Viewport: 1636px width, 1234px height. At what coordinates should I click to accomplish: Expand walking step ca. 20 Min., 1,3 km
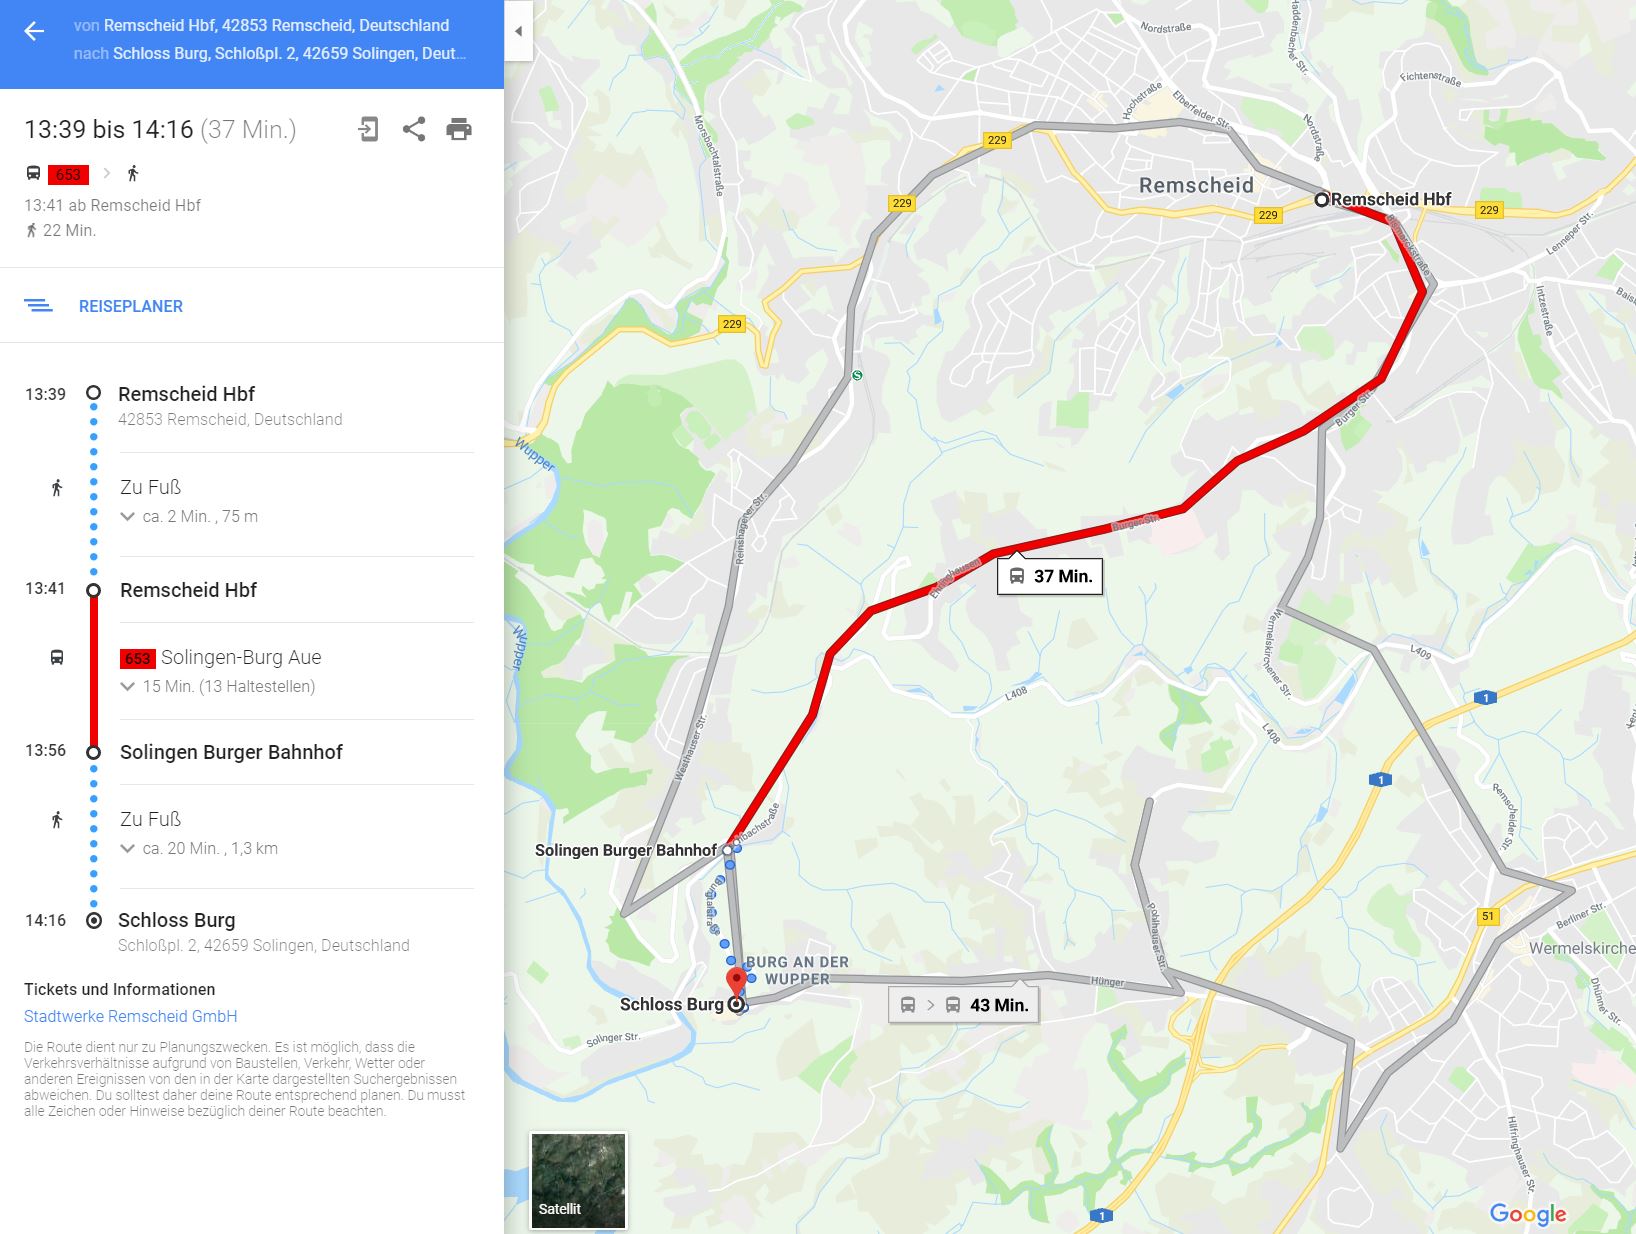[x=199, y=849]
